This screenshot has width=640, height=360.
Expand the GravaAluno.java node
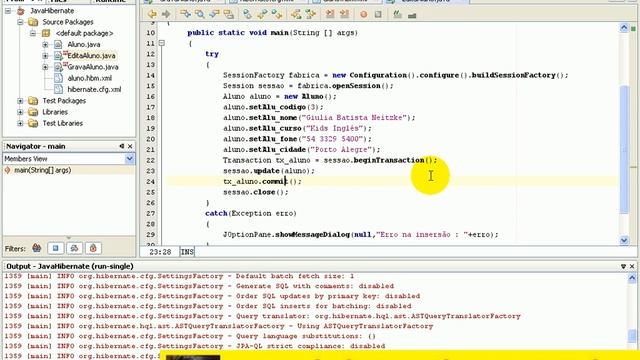45,67
